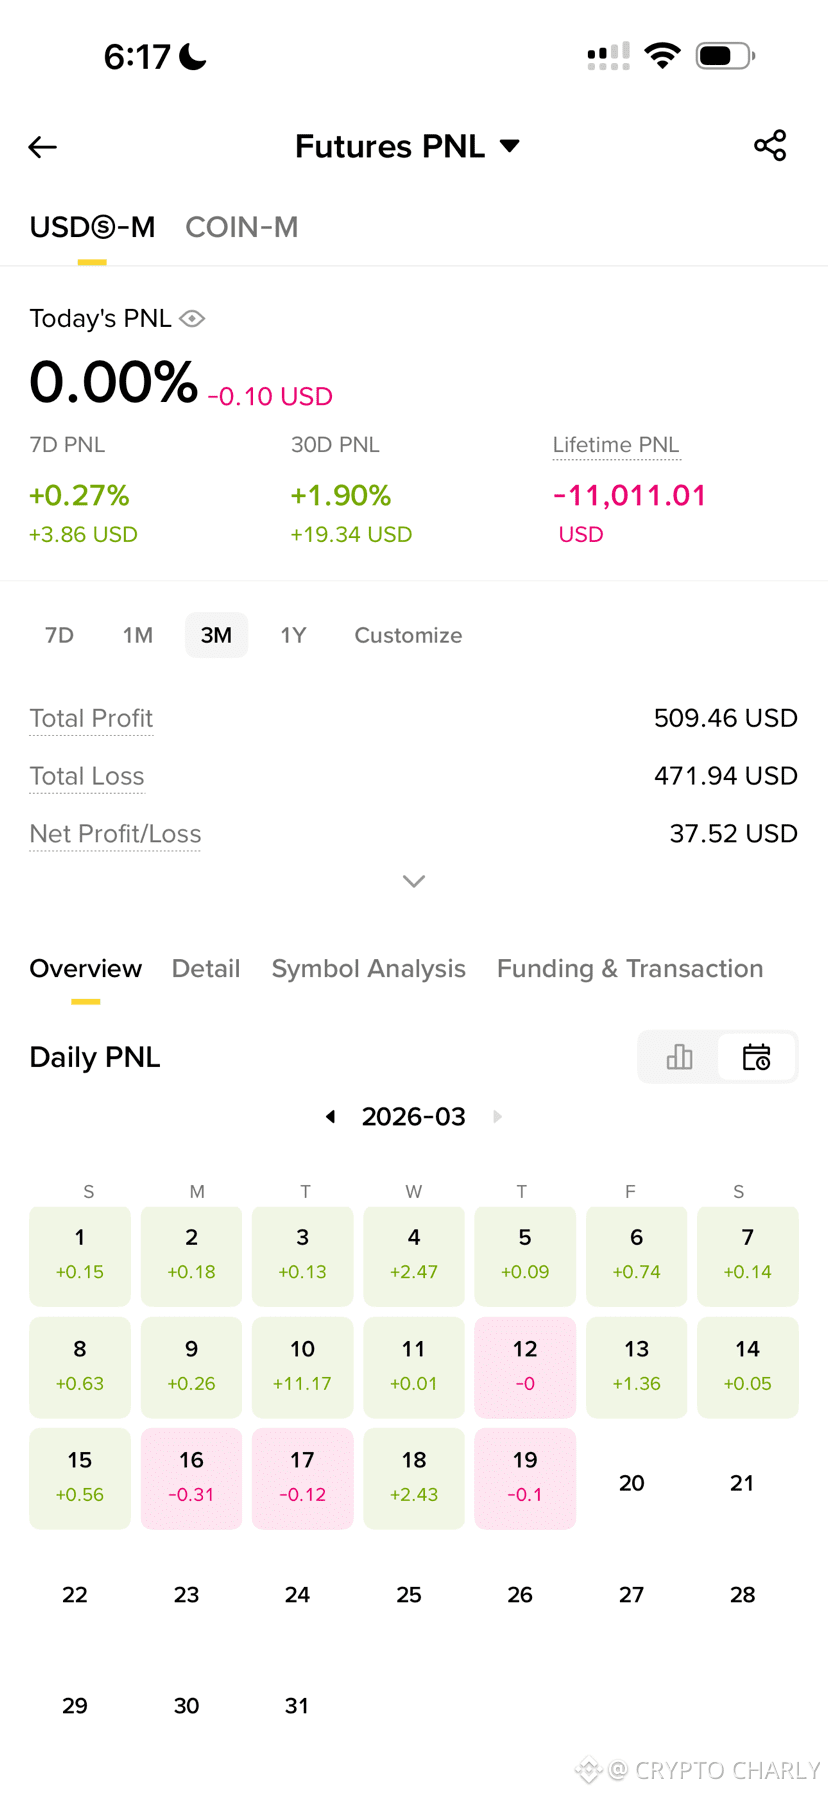The width and height of the screenshot is (828, 1795).
Task: Switch to the Detail tab
Action: pos(206,968)
